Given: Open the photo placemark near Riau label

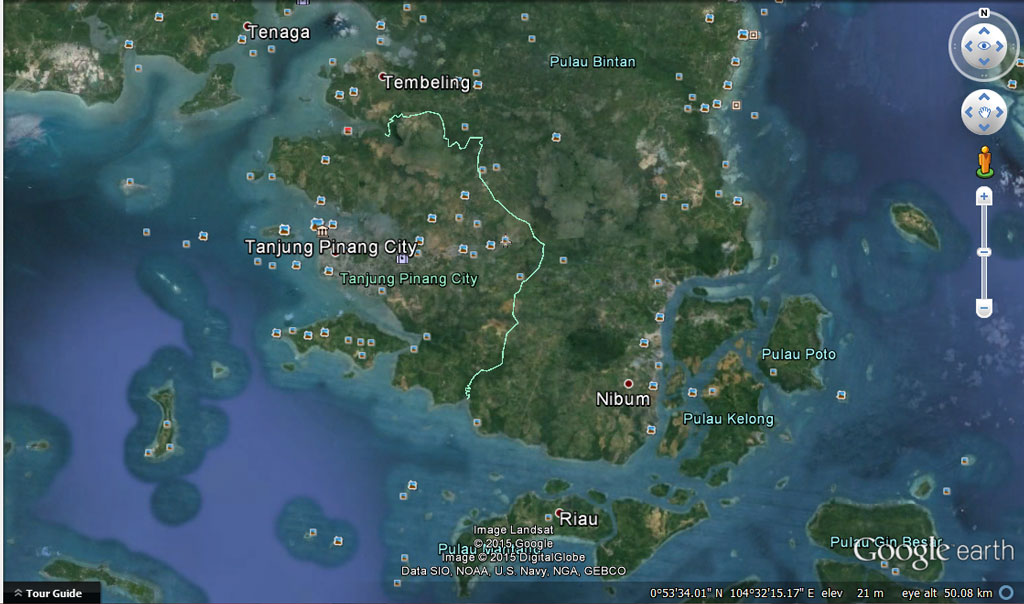Looking at the screenshot, I should [548, 517].
